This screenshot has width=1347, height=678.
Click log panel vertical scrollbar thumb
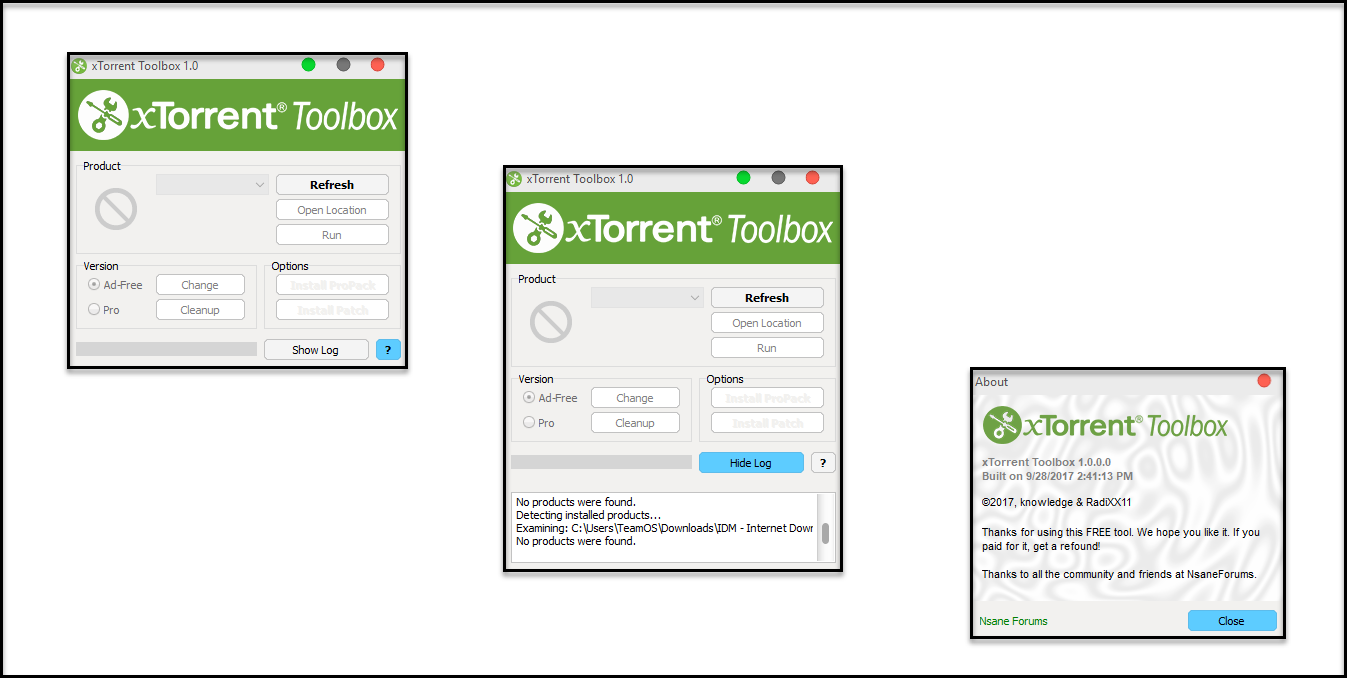pos(826,533)
